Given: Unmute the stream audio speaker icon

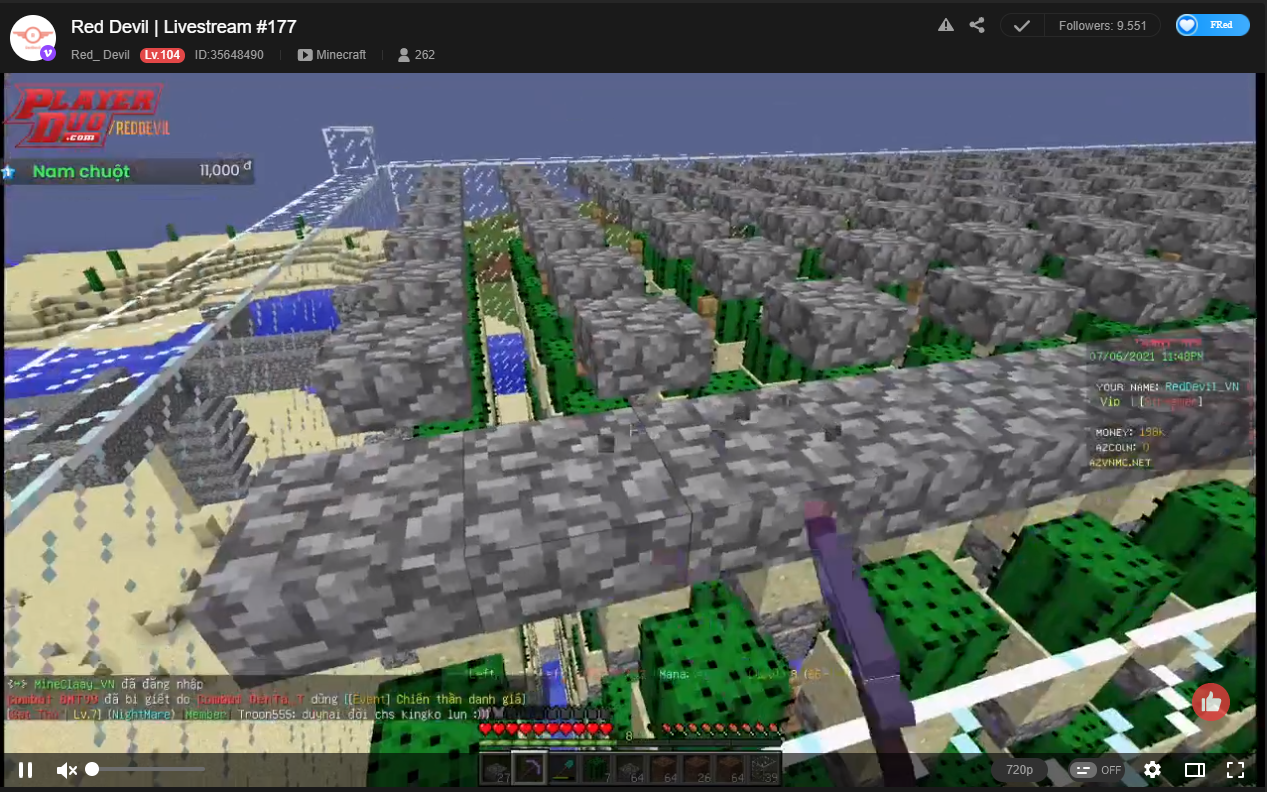Looking at the screenshot, I should point(67,770).
